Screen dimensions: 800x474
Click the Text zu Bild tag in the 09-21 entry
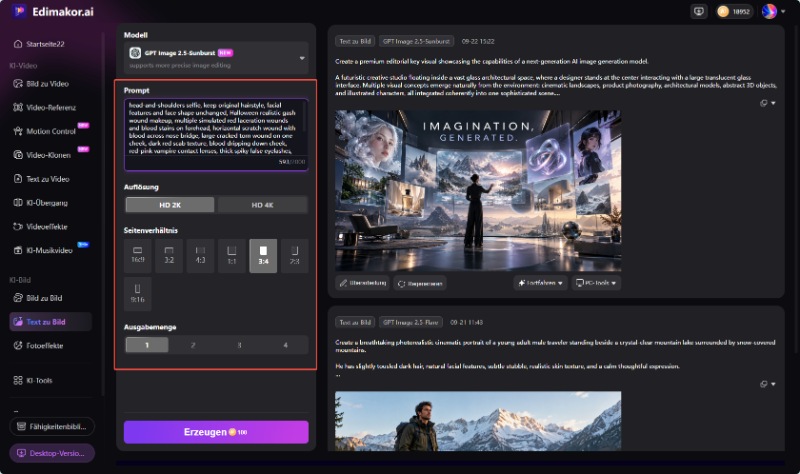click(x=355, y=322)
